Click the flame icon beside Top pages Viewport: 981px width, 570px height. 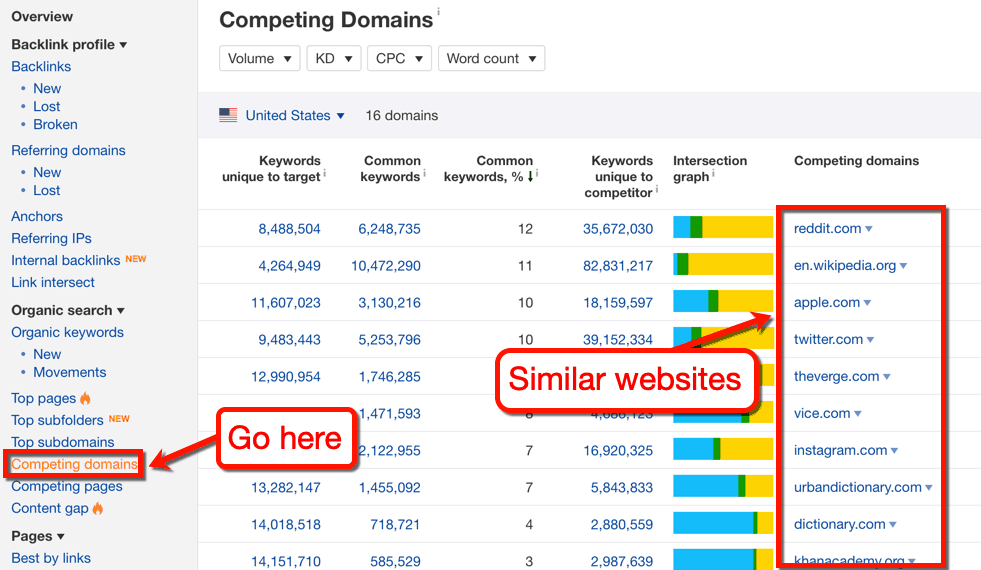tap(85, 398)
